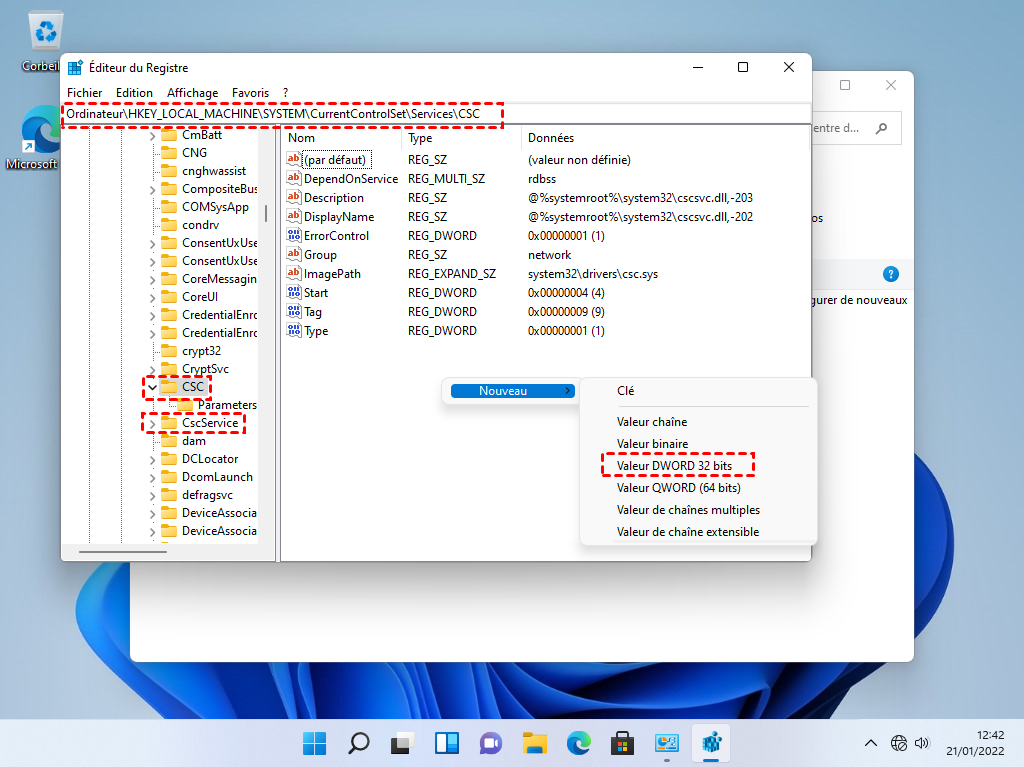Open Task View from the taskbar
Screen dimensions: 1024x767
[x=402, y=743]
